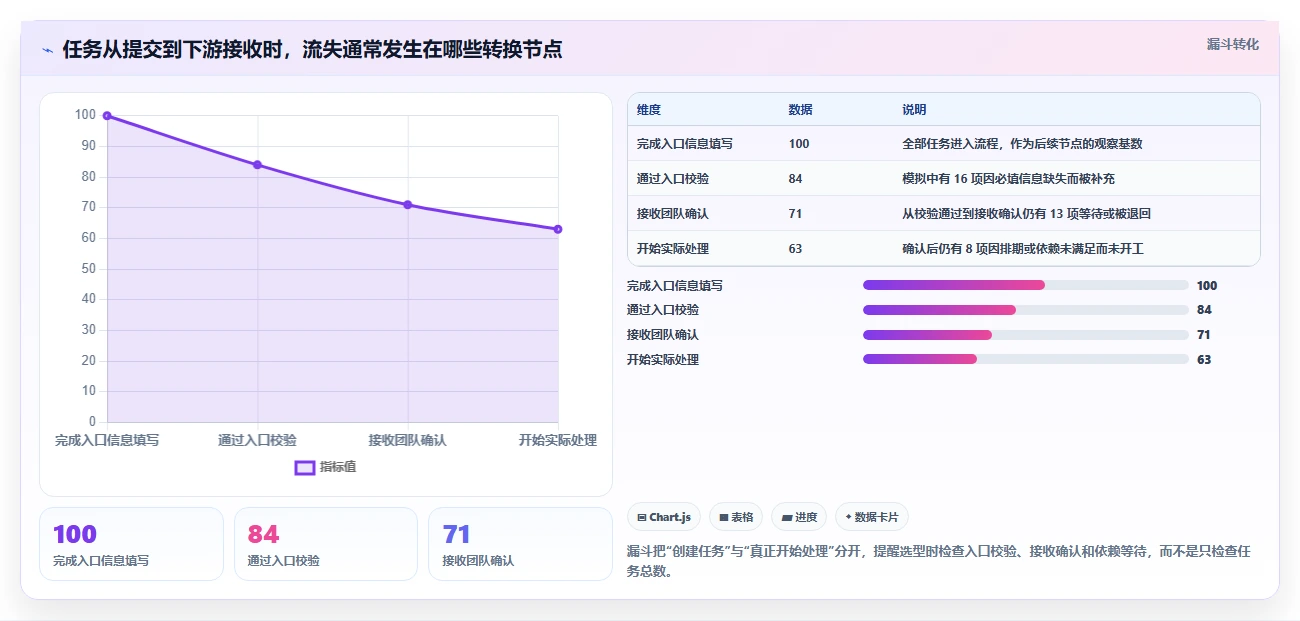Open the stat card showing 84 通过入口校验
The image size is (1300, 621).
(326, 544)
